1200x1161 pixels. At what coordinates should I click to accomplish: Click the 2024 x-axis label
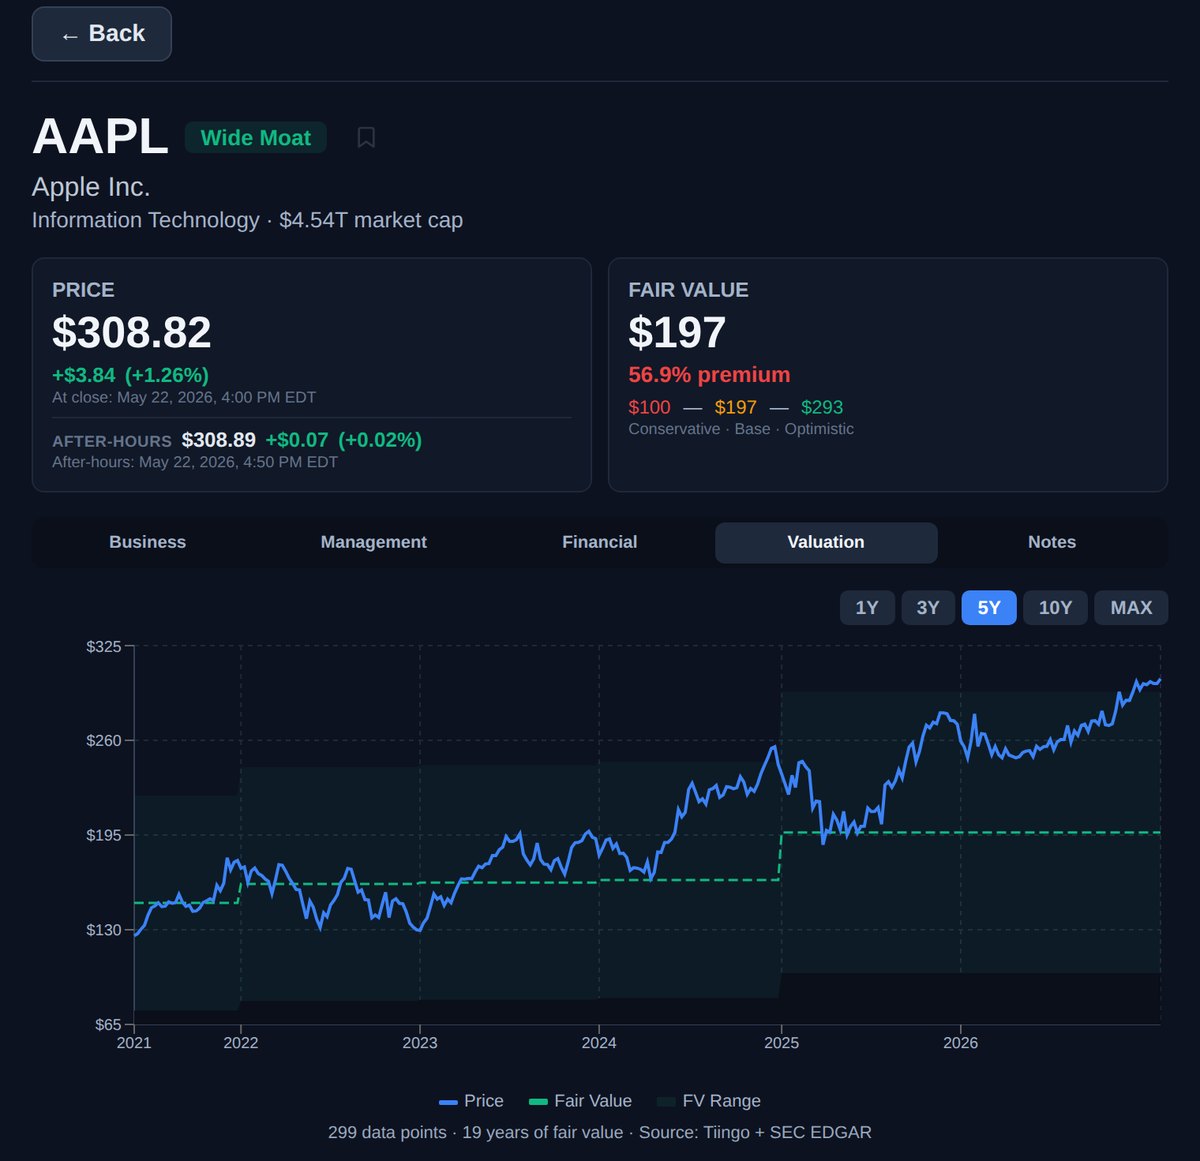tap(599, 1043)
